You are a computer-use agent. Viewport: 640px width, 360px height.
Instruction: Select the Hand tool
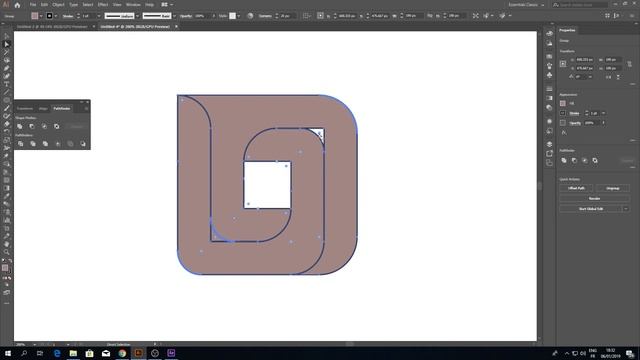(x=6, y=244)
